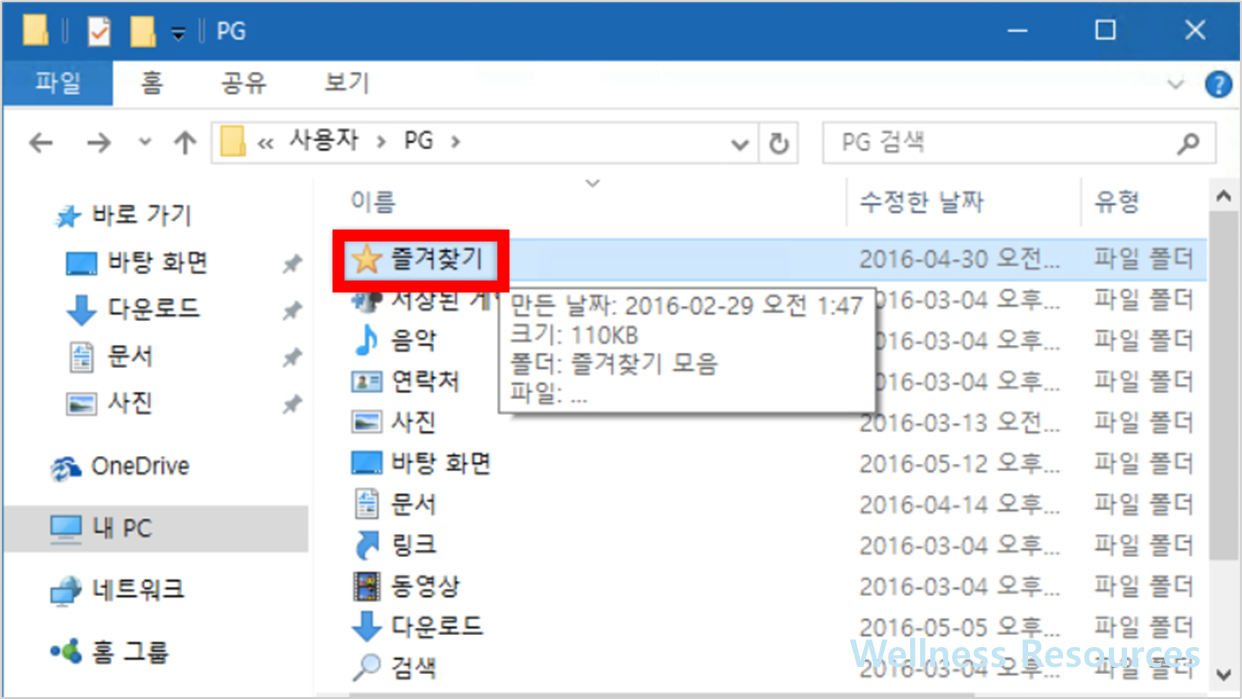This screenshot has height=699, width=1242.
Task: Select the 즐겨찾기 folder star icon
Action: click(367, 261)
